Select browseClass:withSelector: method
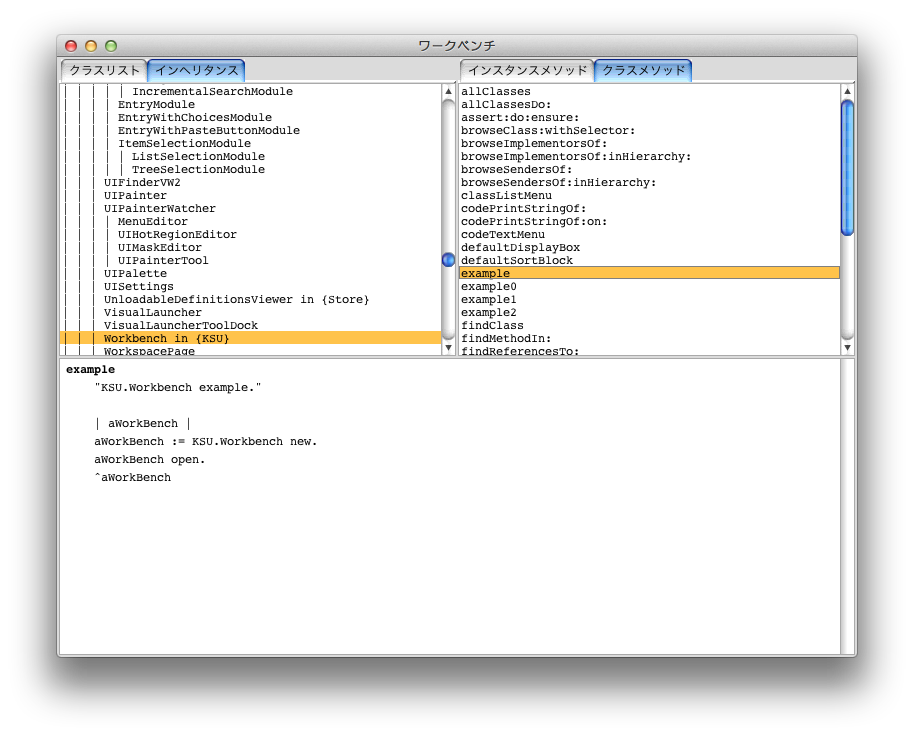Viewport: 914px width, 736px height. [x=548, y=131]
